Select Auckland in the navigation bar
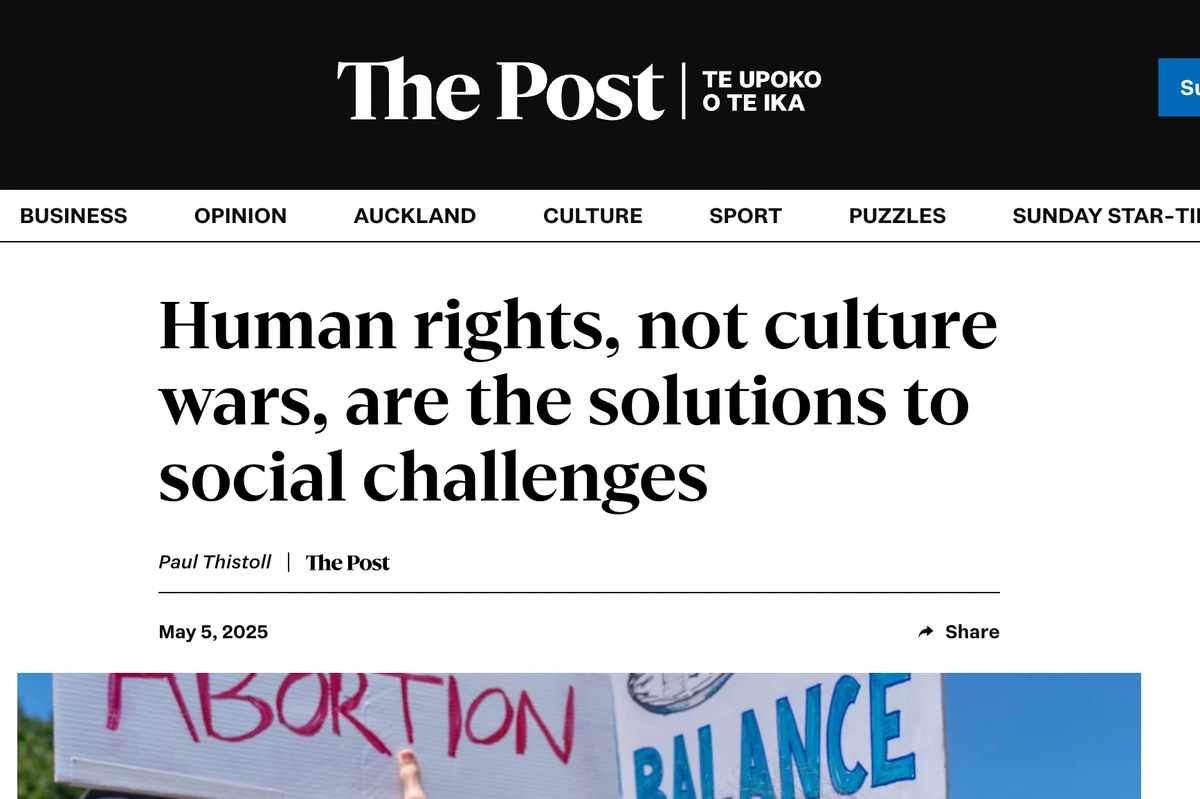The width and height of the screenshot is (1200, 799). point(415,216)
